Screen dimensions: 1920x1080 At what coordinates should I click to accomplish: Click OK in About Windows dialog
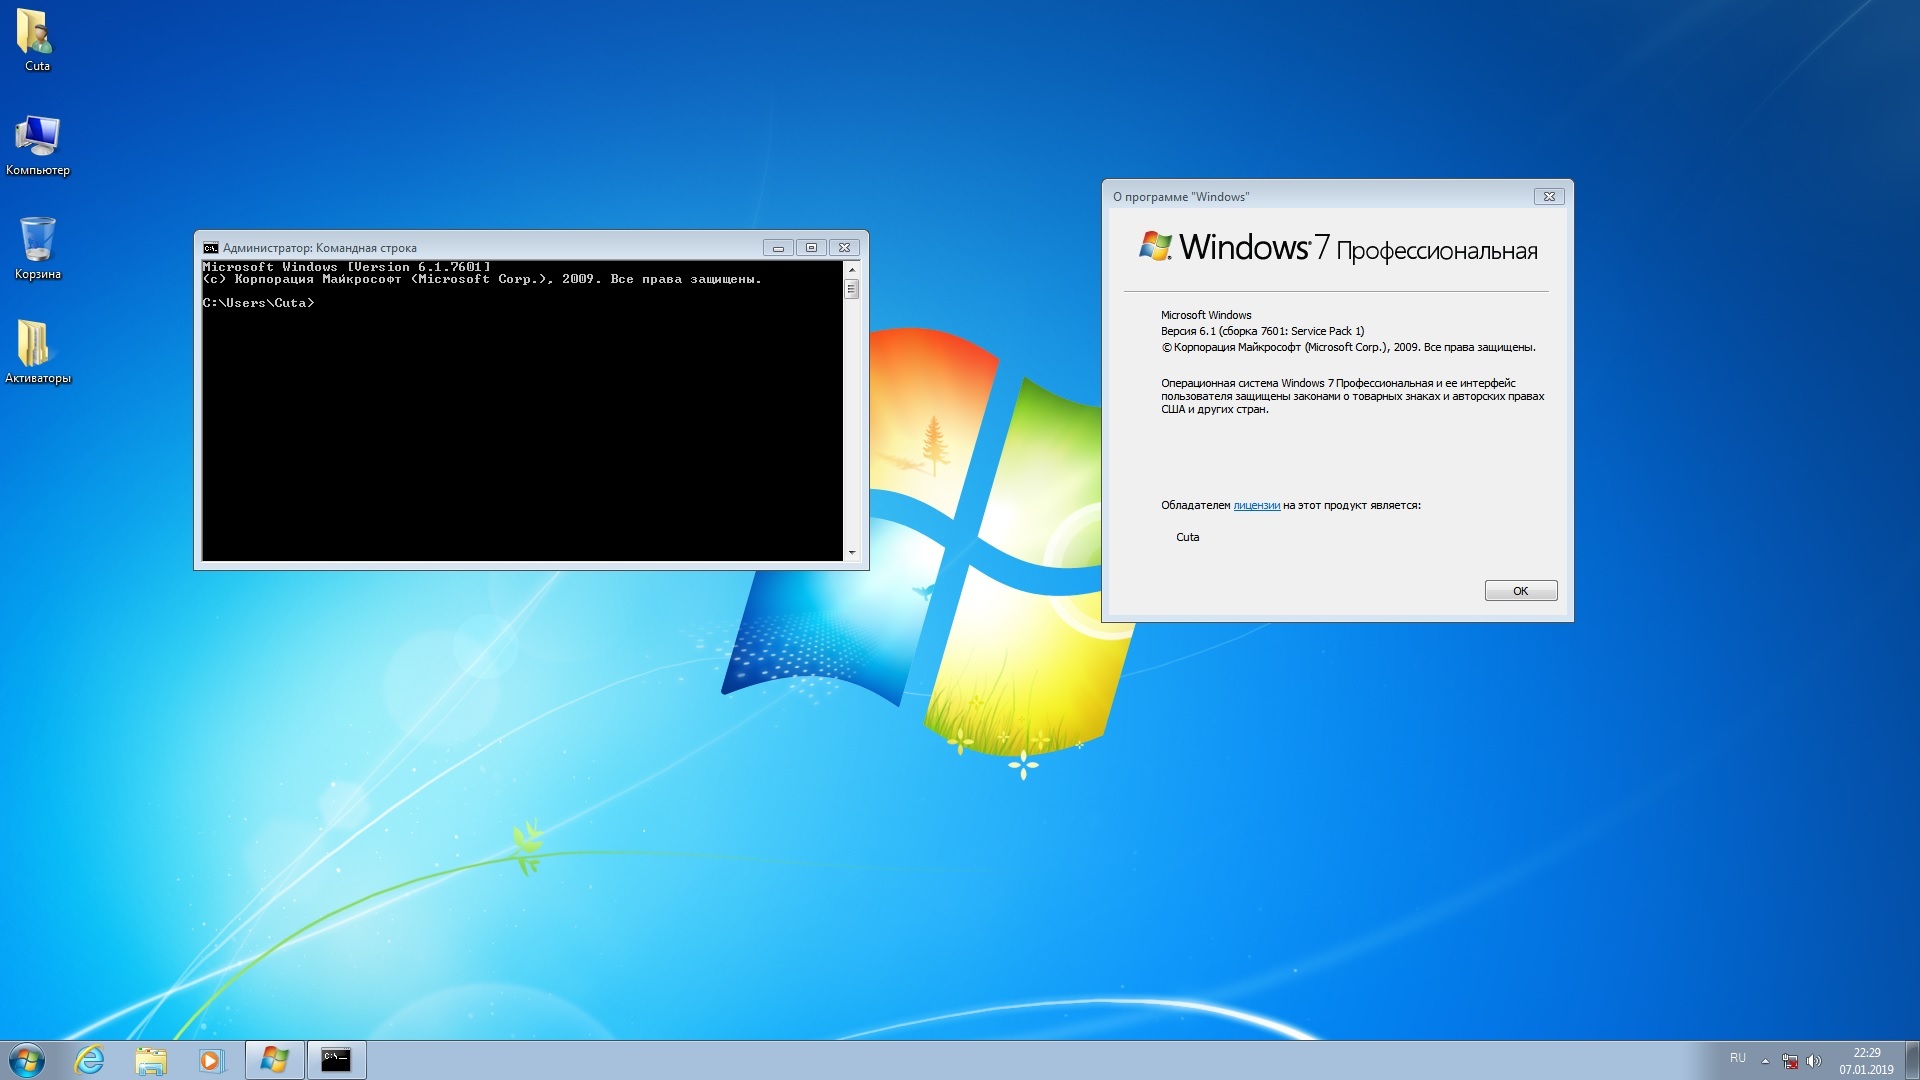1520,591
